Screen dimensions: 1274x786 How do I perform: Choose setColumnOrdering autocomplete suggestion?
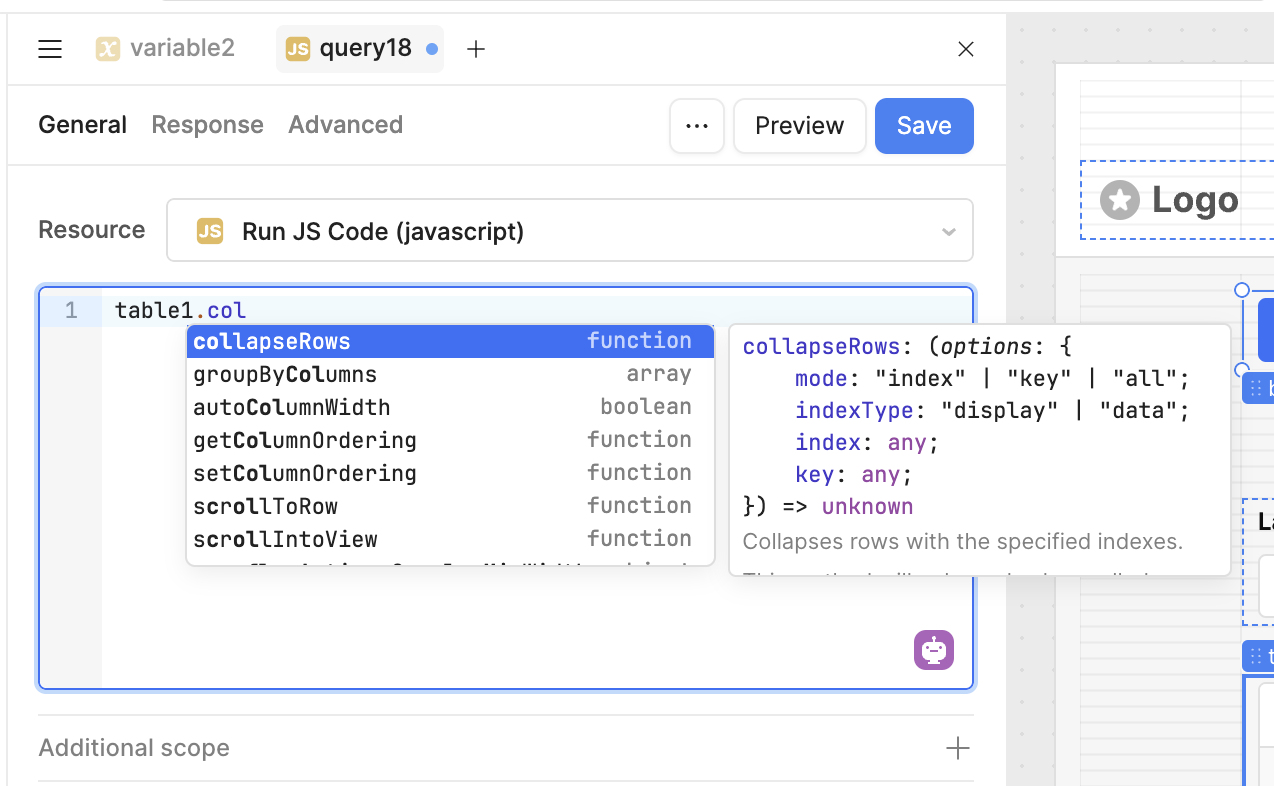click(450, 473)
